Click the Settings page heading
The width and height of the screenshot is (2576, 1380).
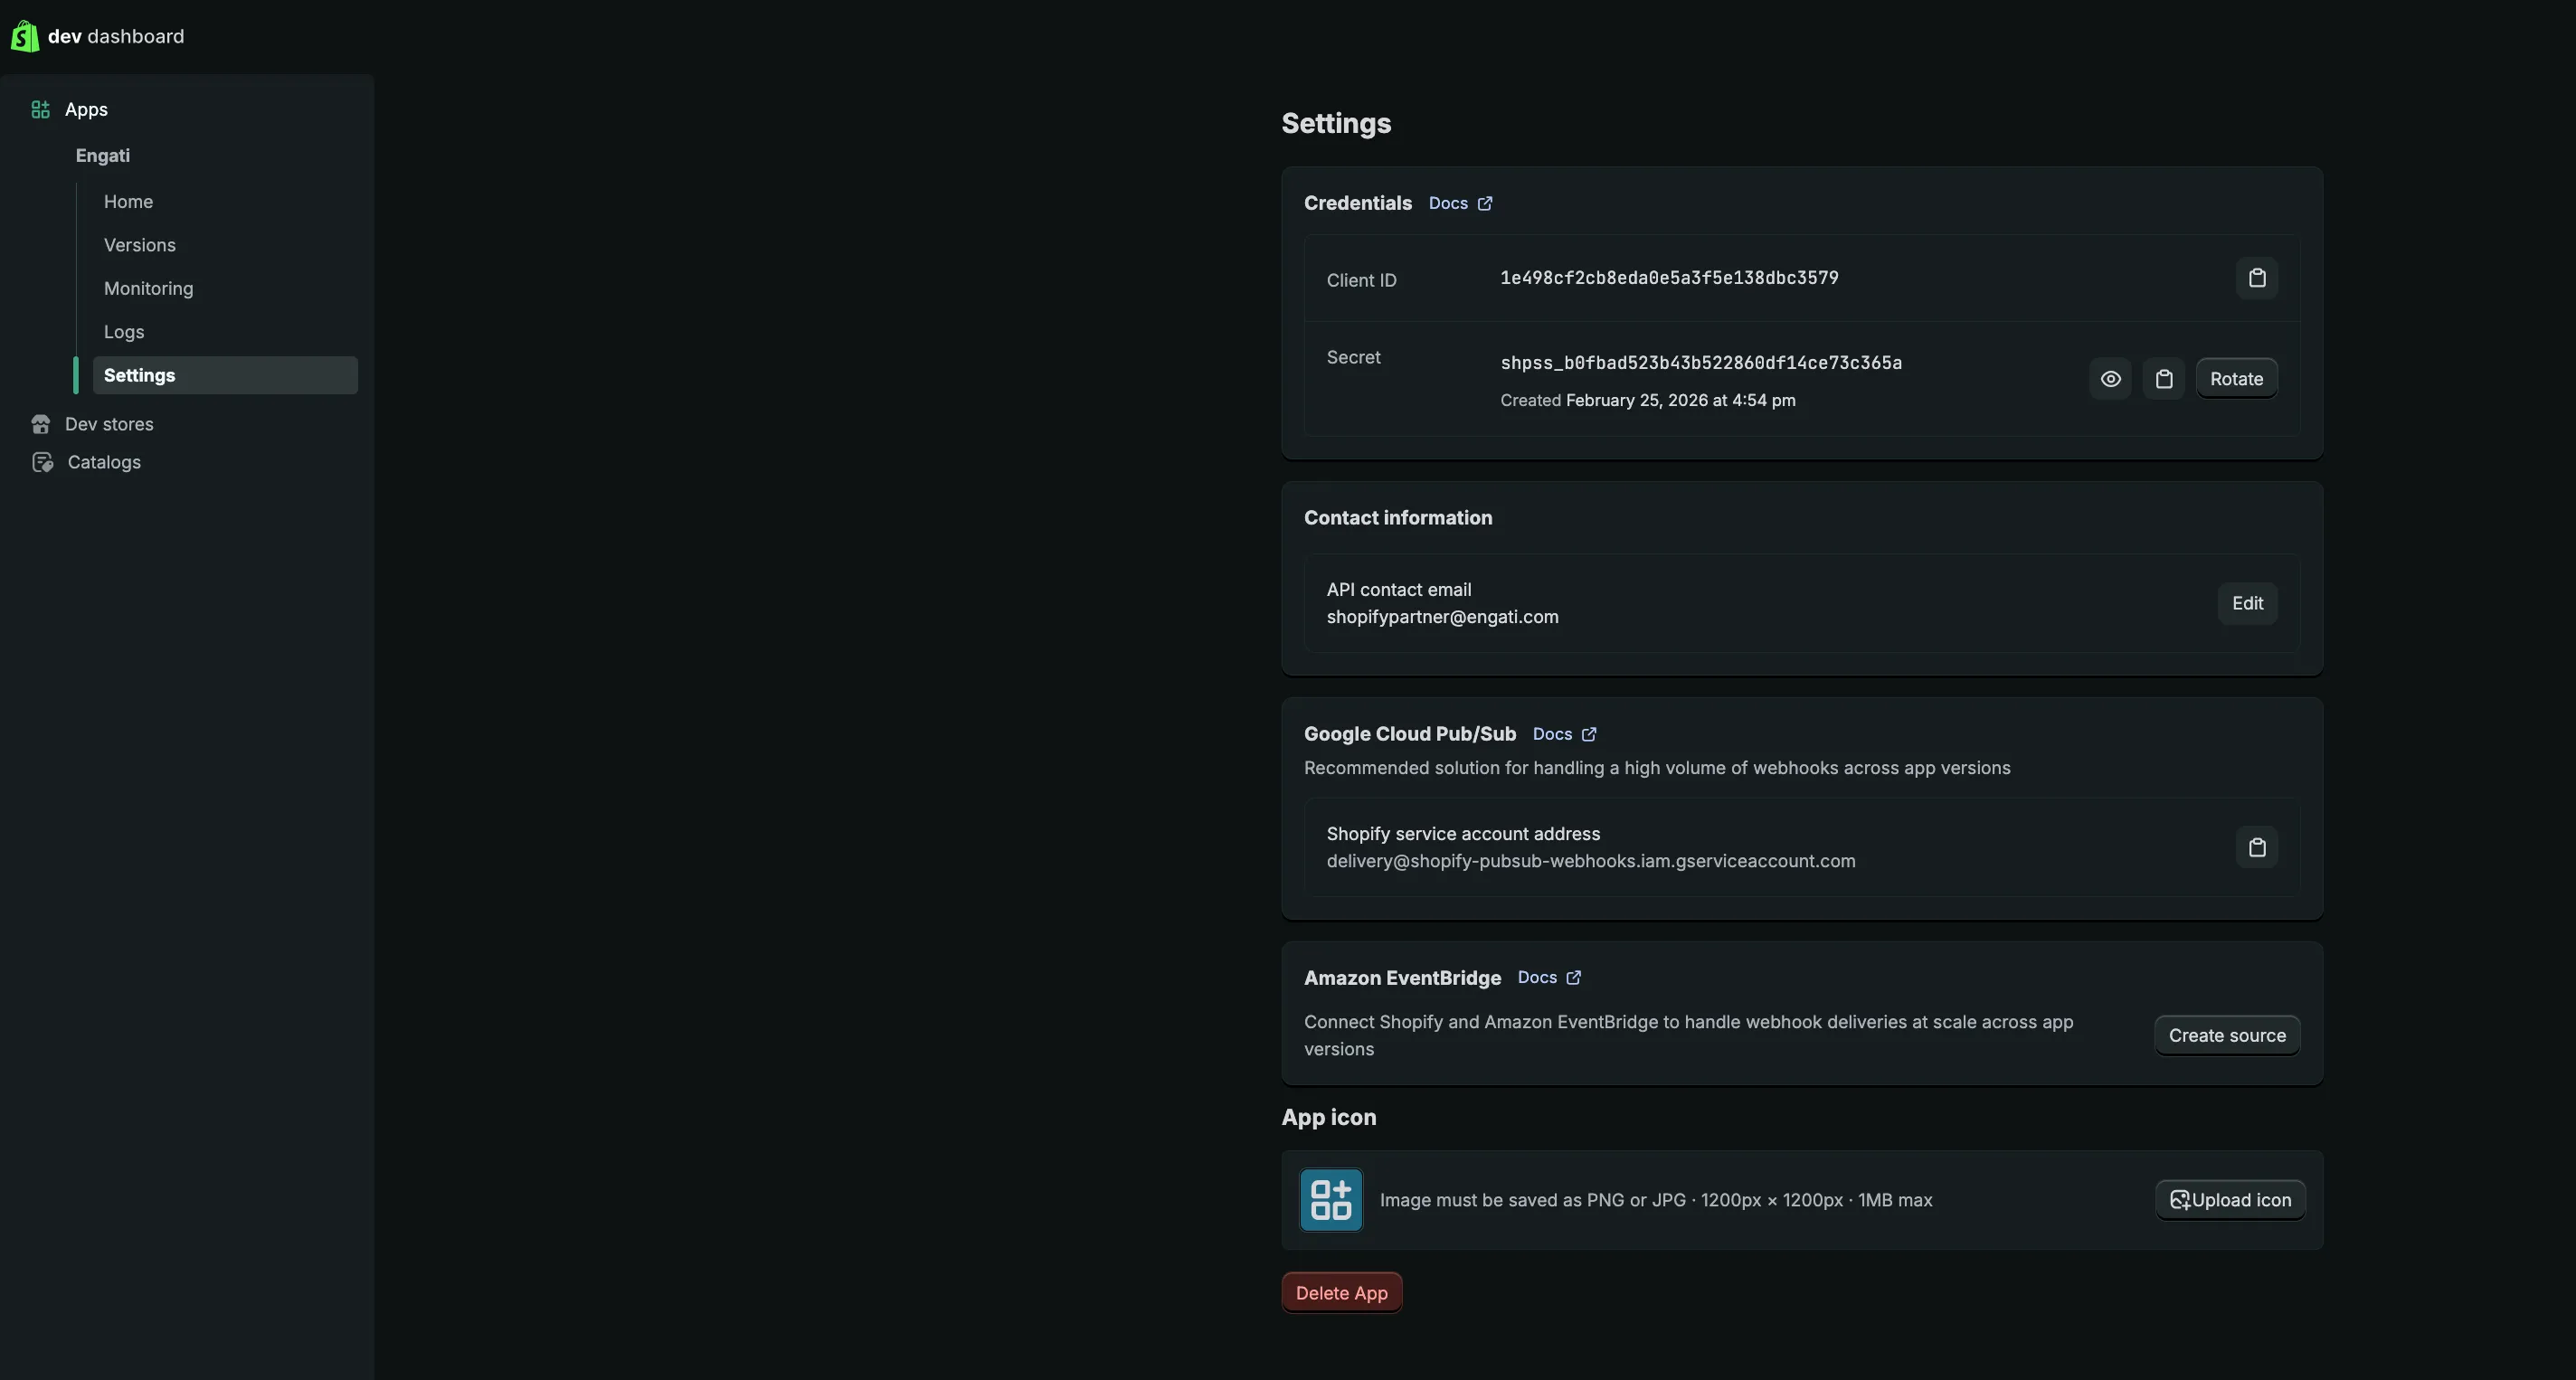1336,123
